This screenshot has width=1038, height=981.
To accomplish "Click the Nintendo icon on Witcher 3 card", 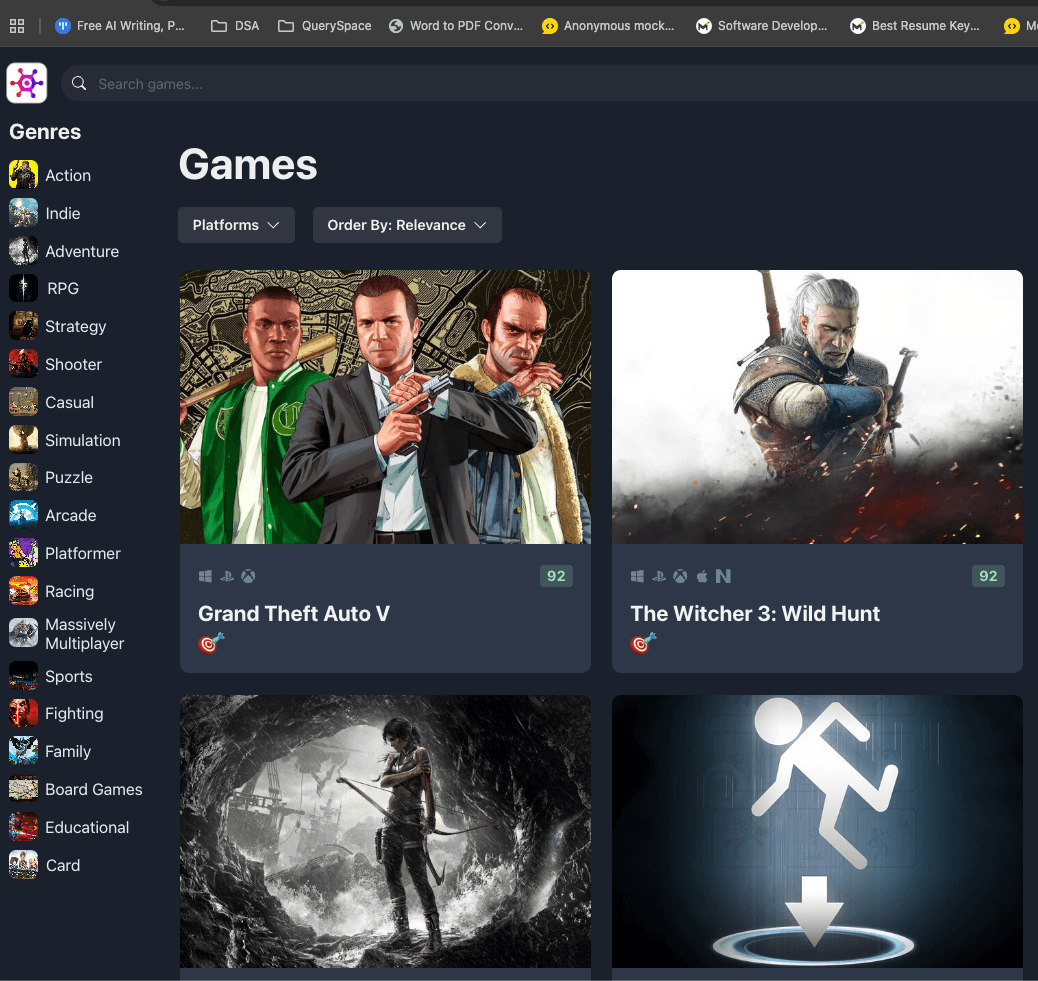I will pyautogui.click(x=723, y=576).
